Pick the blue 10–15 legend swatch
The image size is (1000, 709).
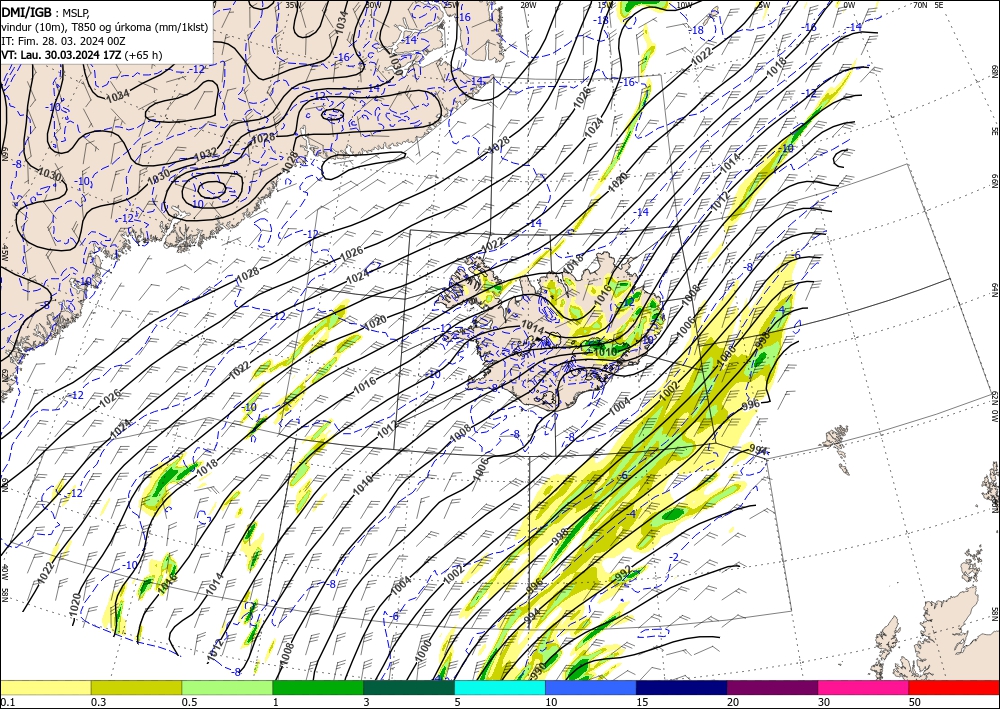(x=591, y=687)
